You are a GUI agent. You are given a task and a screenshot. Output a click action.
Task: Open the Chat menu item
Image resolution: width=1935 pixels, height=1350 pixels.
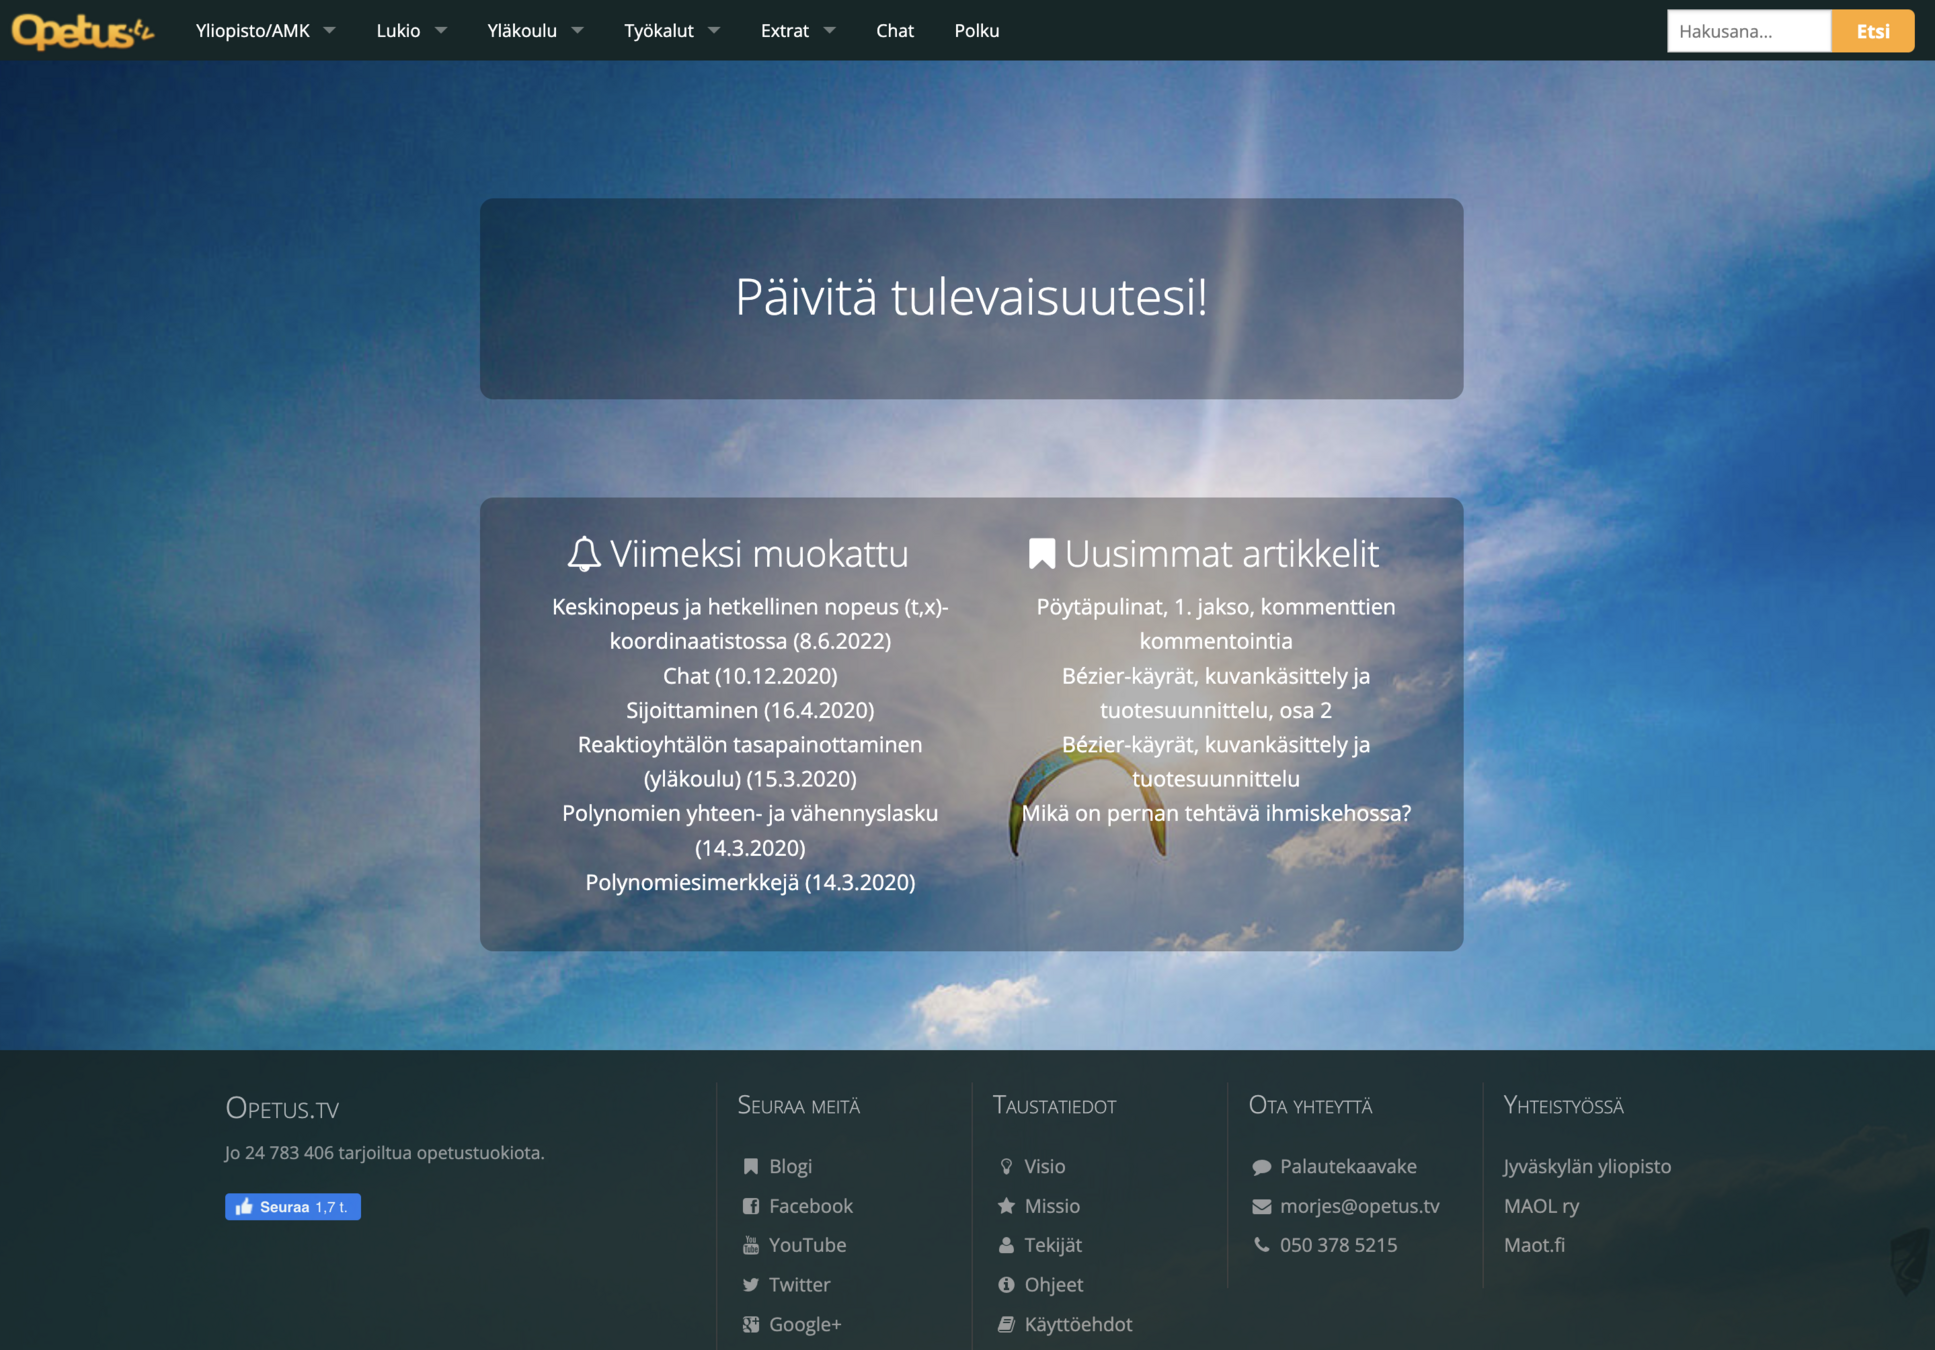895,31
